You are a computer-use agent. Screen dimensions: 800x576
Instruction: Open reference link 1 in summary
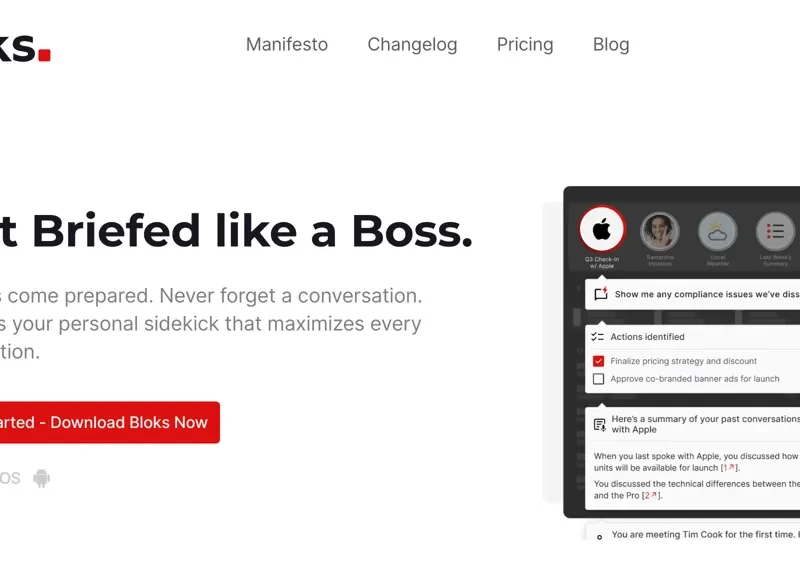pos(729,468)
